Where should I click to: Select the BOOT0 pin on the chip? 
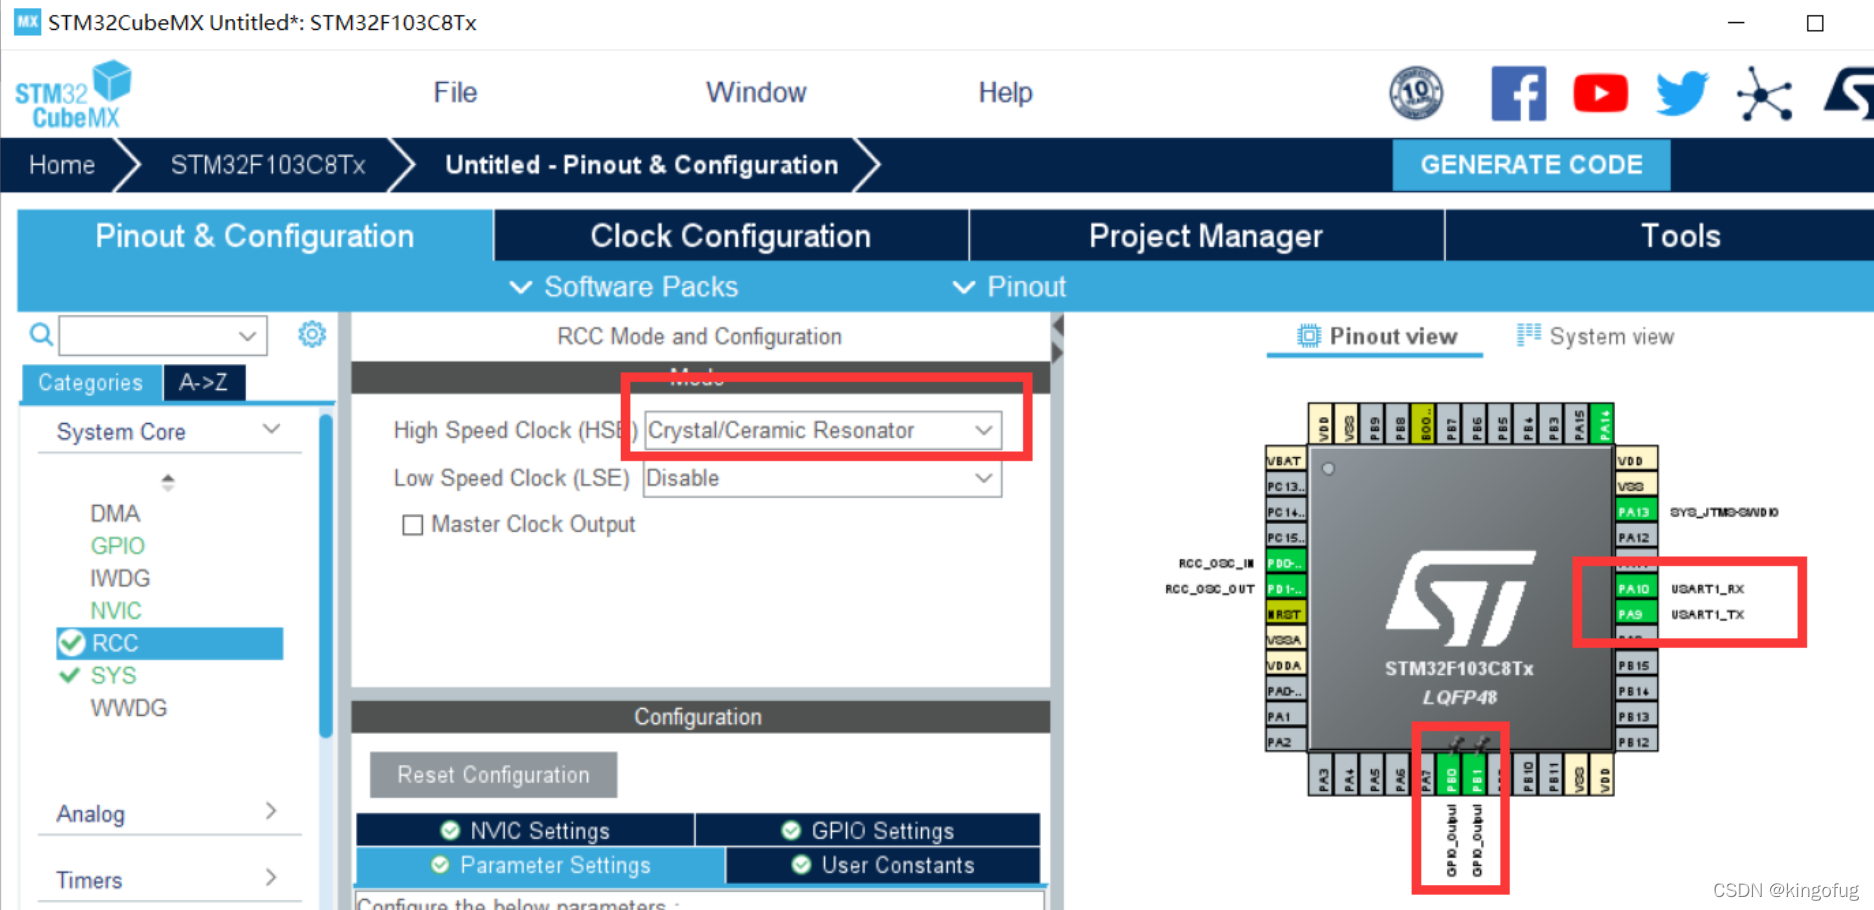pyautogui.click(x=1424, y=424)
